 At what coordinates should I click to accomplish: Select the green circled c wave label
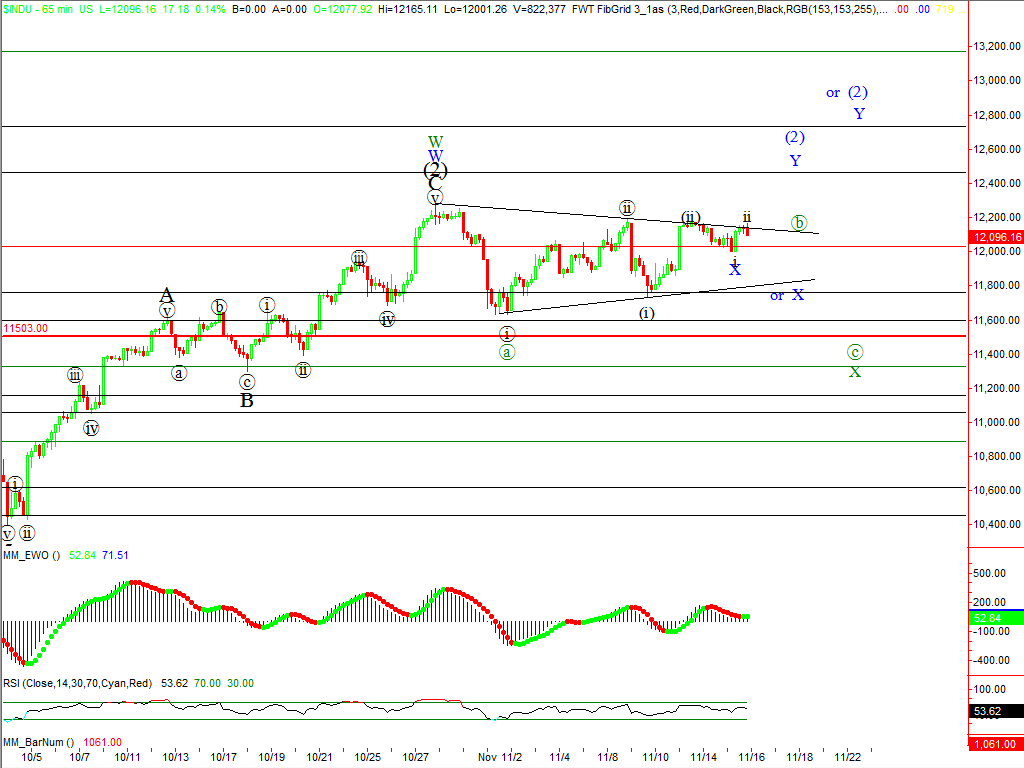coord(855,352)
